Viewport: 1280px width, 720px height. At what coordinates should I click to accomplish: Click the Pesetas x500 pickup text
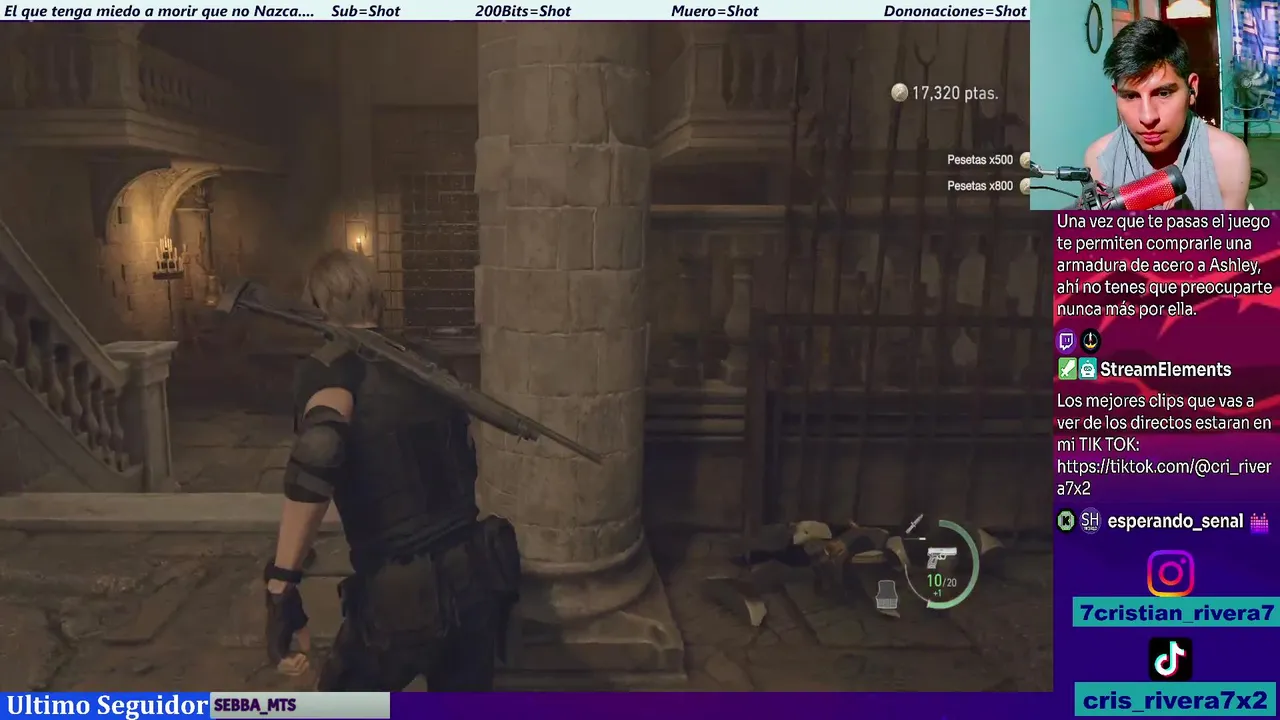click(980, 160)
